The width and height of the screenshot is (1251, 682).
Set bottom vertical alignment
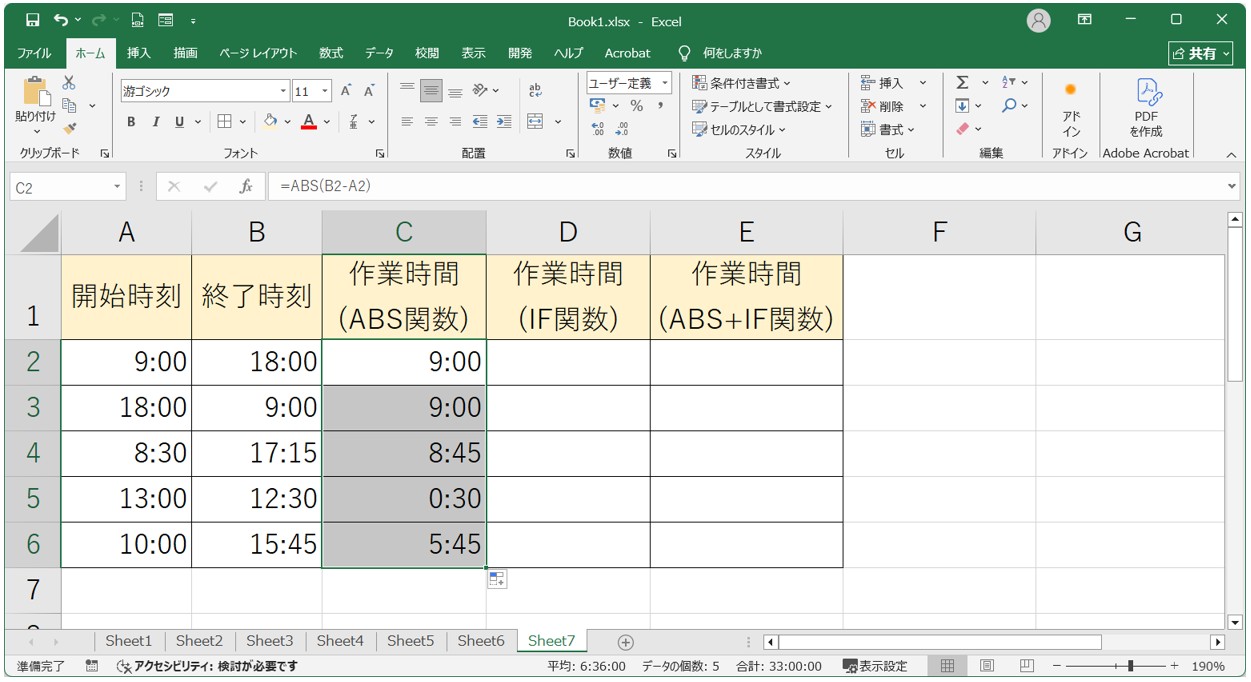(455, 91)
